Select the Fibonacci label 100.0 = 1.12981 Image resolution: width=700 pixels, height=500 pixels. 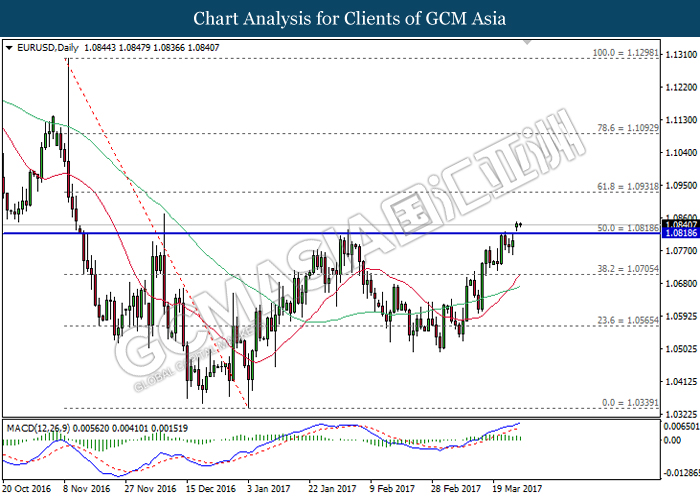pos(626,53)
